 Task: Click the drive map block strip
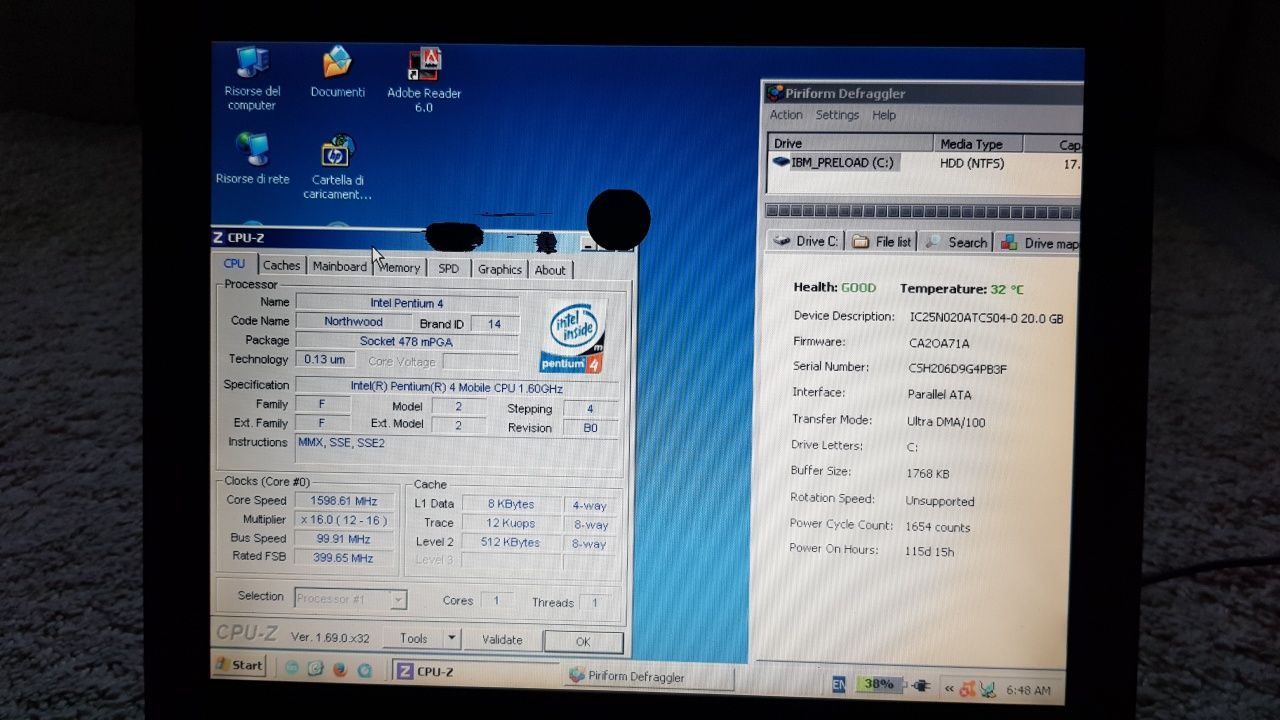922,211
